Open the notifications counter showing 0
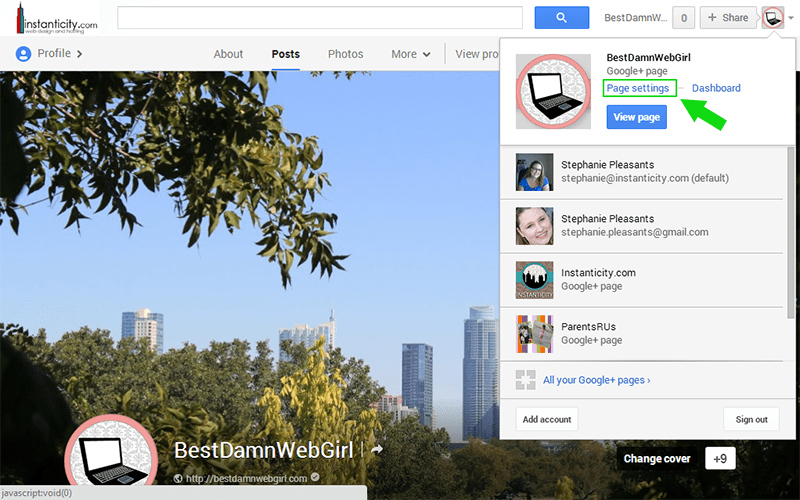Viewport: 800px width, 500px height. coord(684,18)
